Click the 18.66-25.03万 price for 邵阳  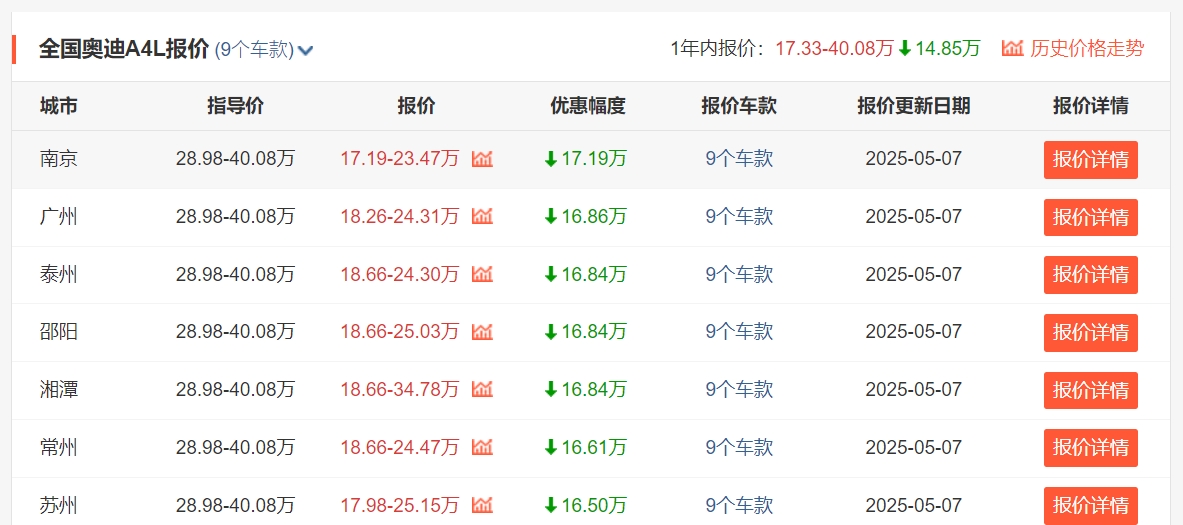click(x=400, y=332)
